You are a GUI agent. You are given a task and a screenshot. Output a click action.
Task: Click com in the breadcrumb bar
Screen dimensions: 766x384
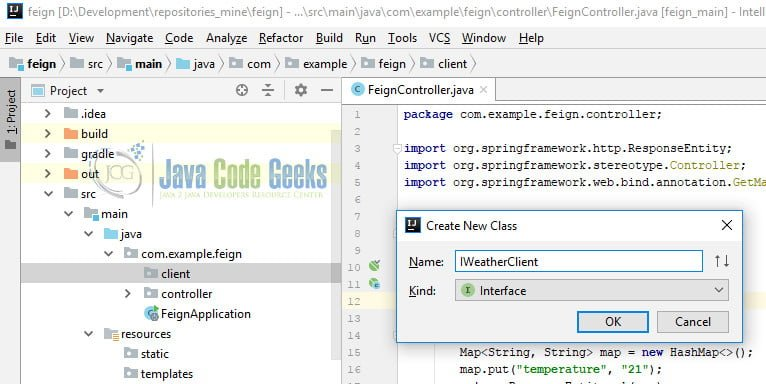pyautogui.click(x=250, y=64)
